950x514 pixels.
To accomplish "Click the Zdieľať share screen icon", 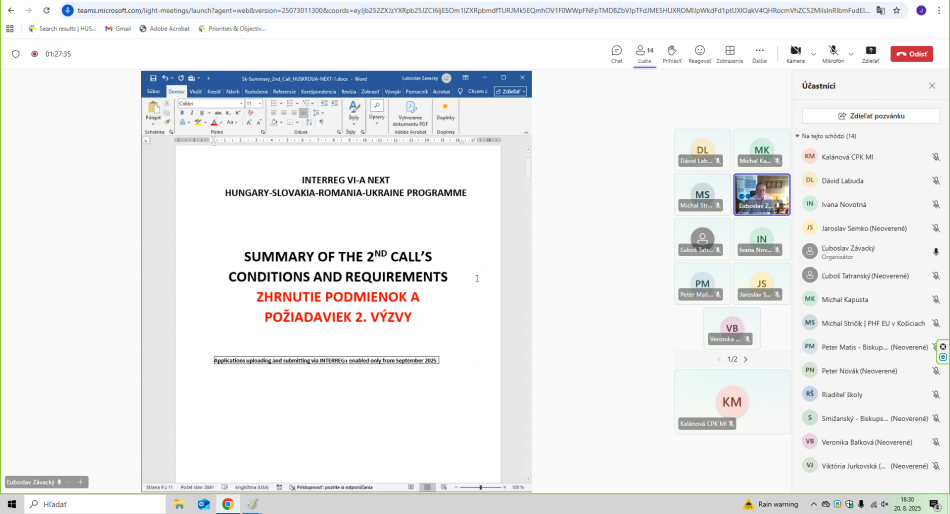I will 870,52.
